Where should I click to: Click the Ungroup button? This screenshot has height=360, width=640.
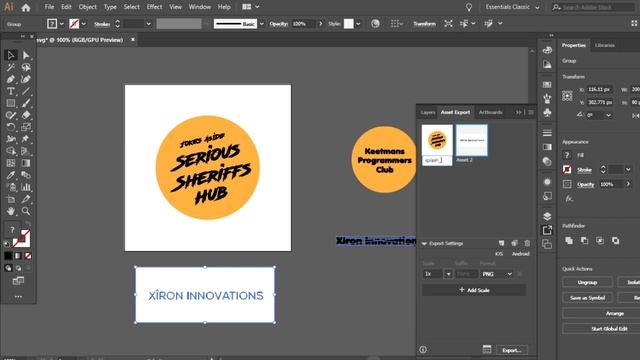[587, 282]
